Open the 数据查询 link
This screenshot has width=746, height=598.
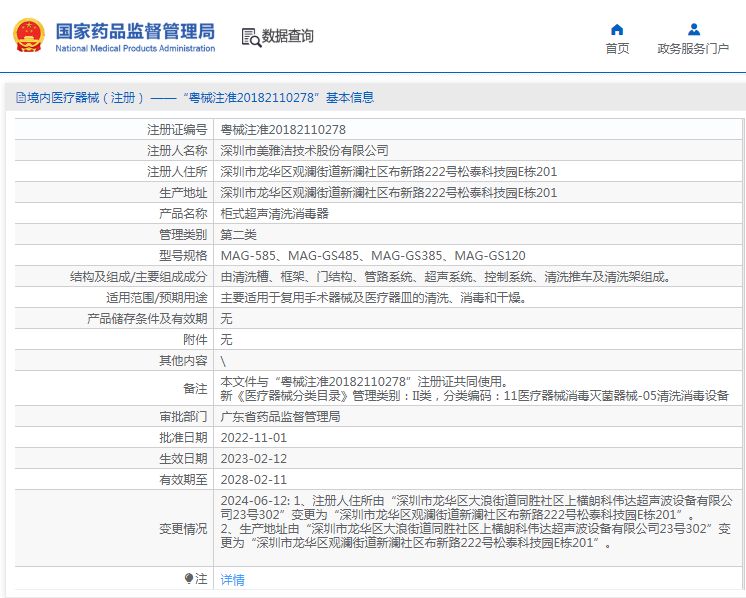(287, 36)
